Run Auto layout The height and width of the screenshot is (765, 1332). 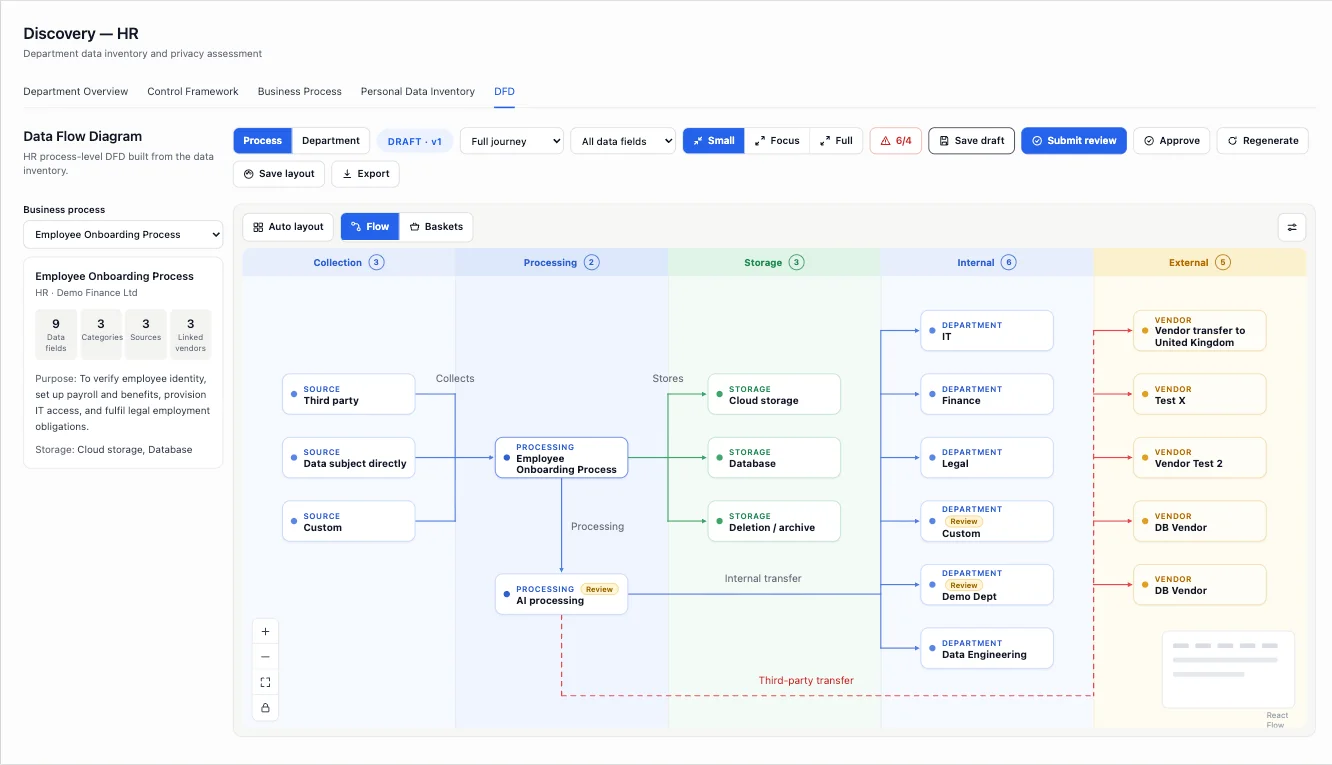(288, 227)
